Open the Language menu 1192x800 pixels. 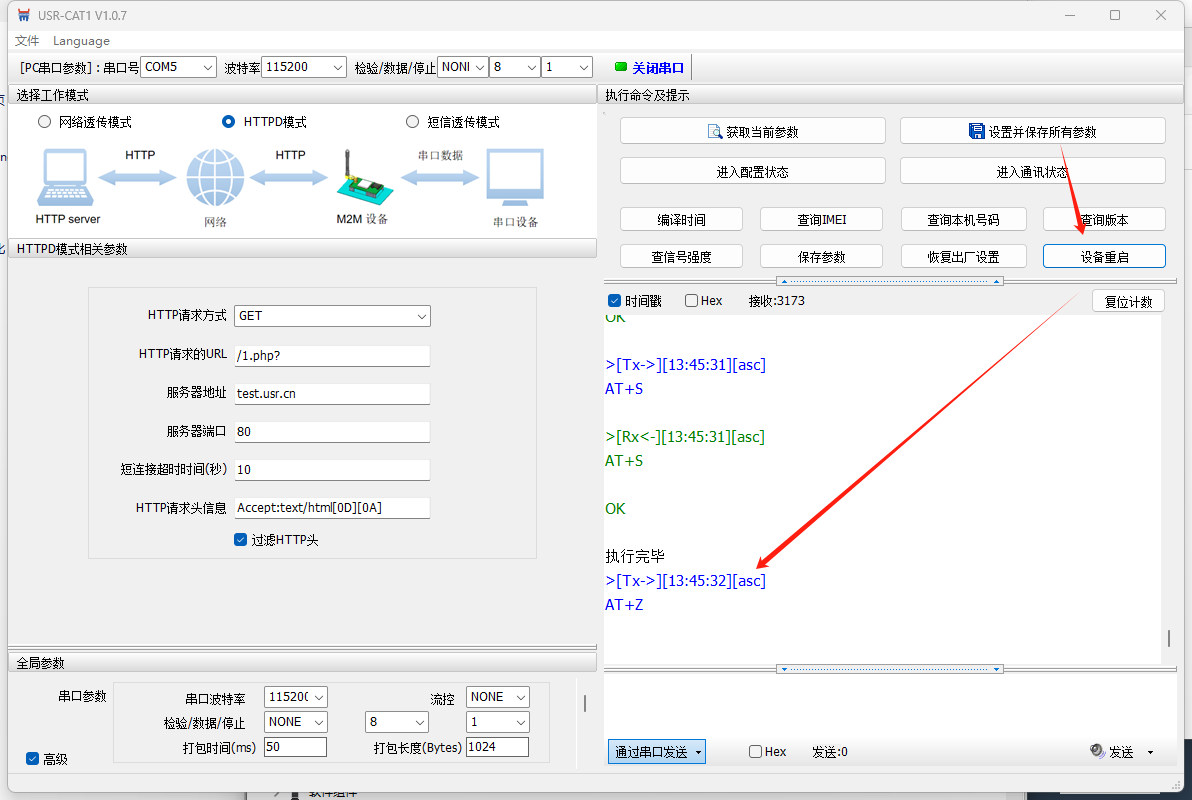point(81,41)
